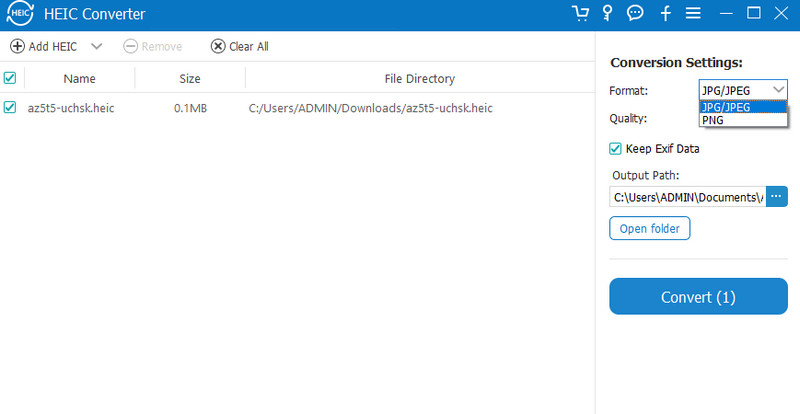The image size is (800, 414).
Task: Click the Add HEIC plus icon
Action: (17, 46)
